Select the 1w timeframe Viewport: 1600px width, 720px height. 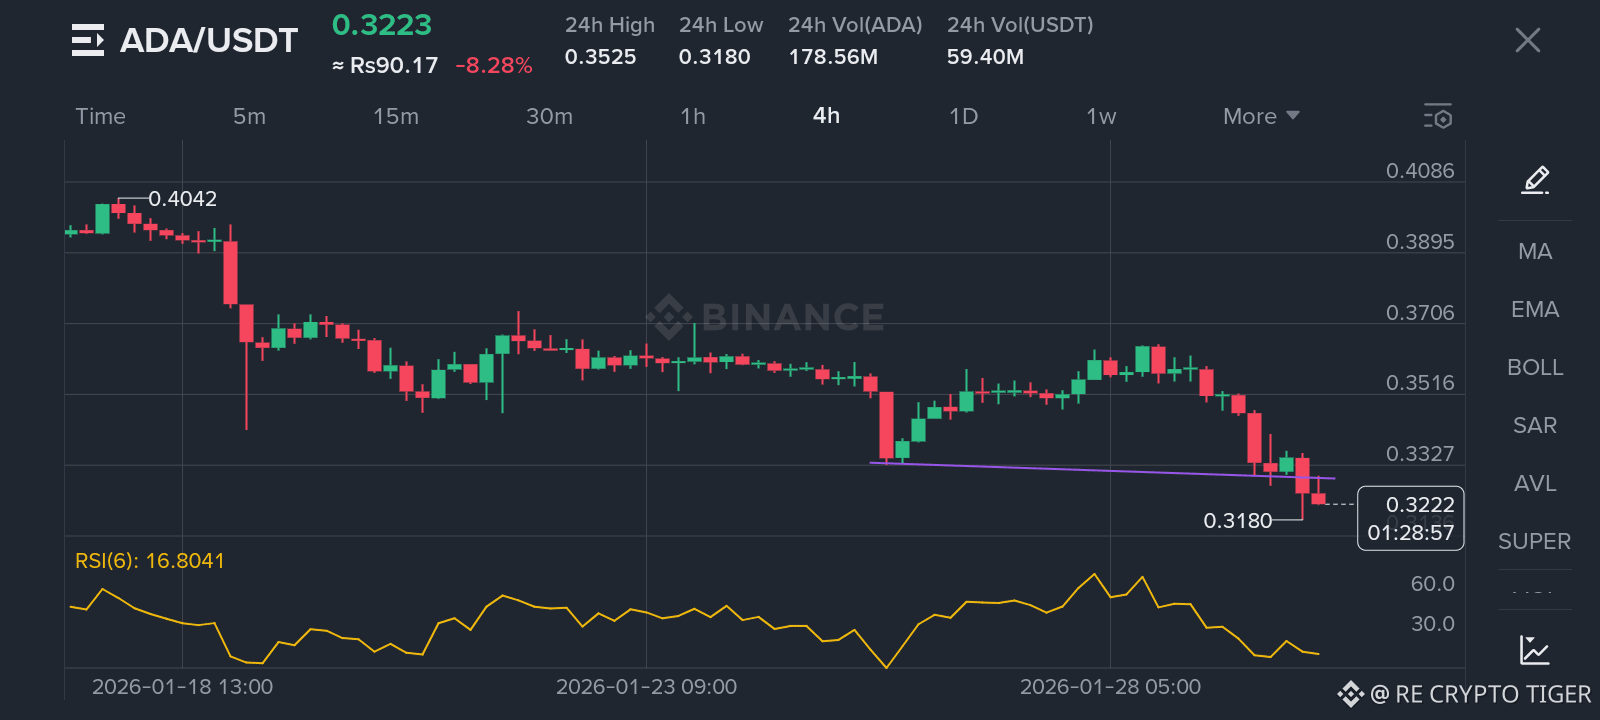coord(1101,116)
